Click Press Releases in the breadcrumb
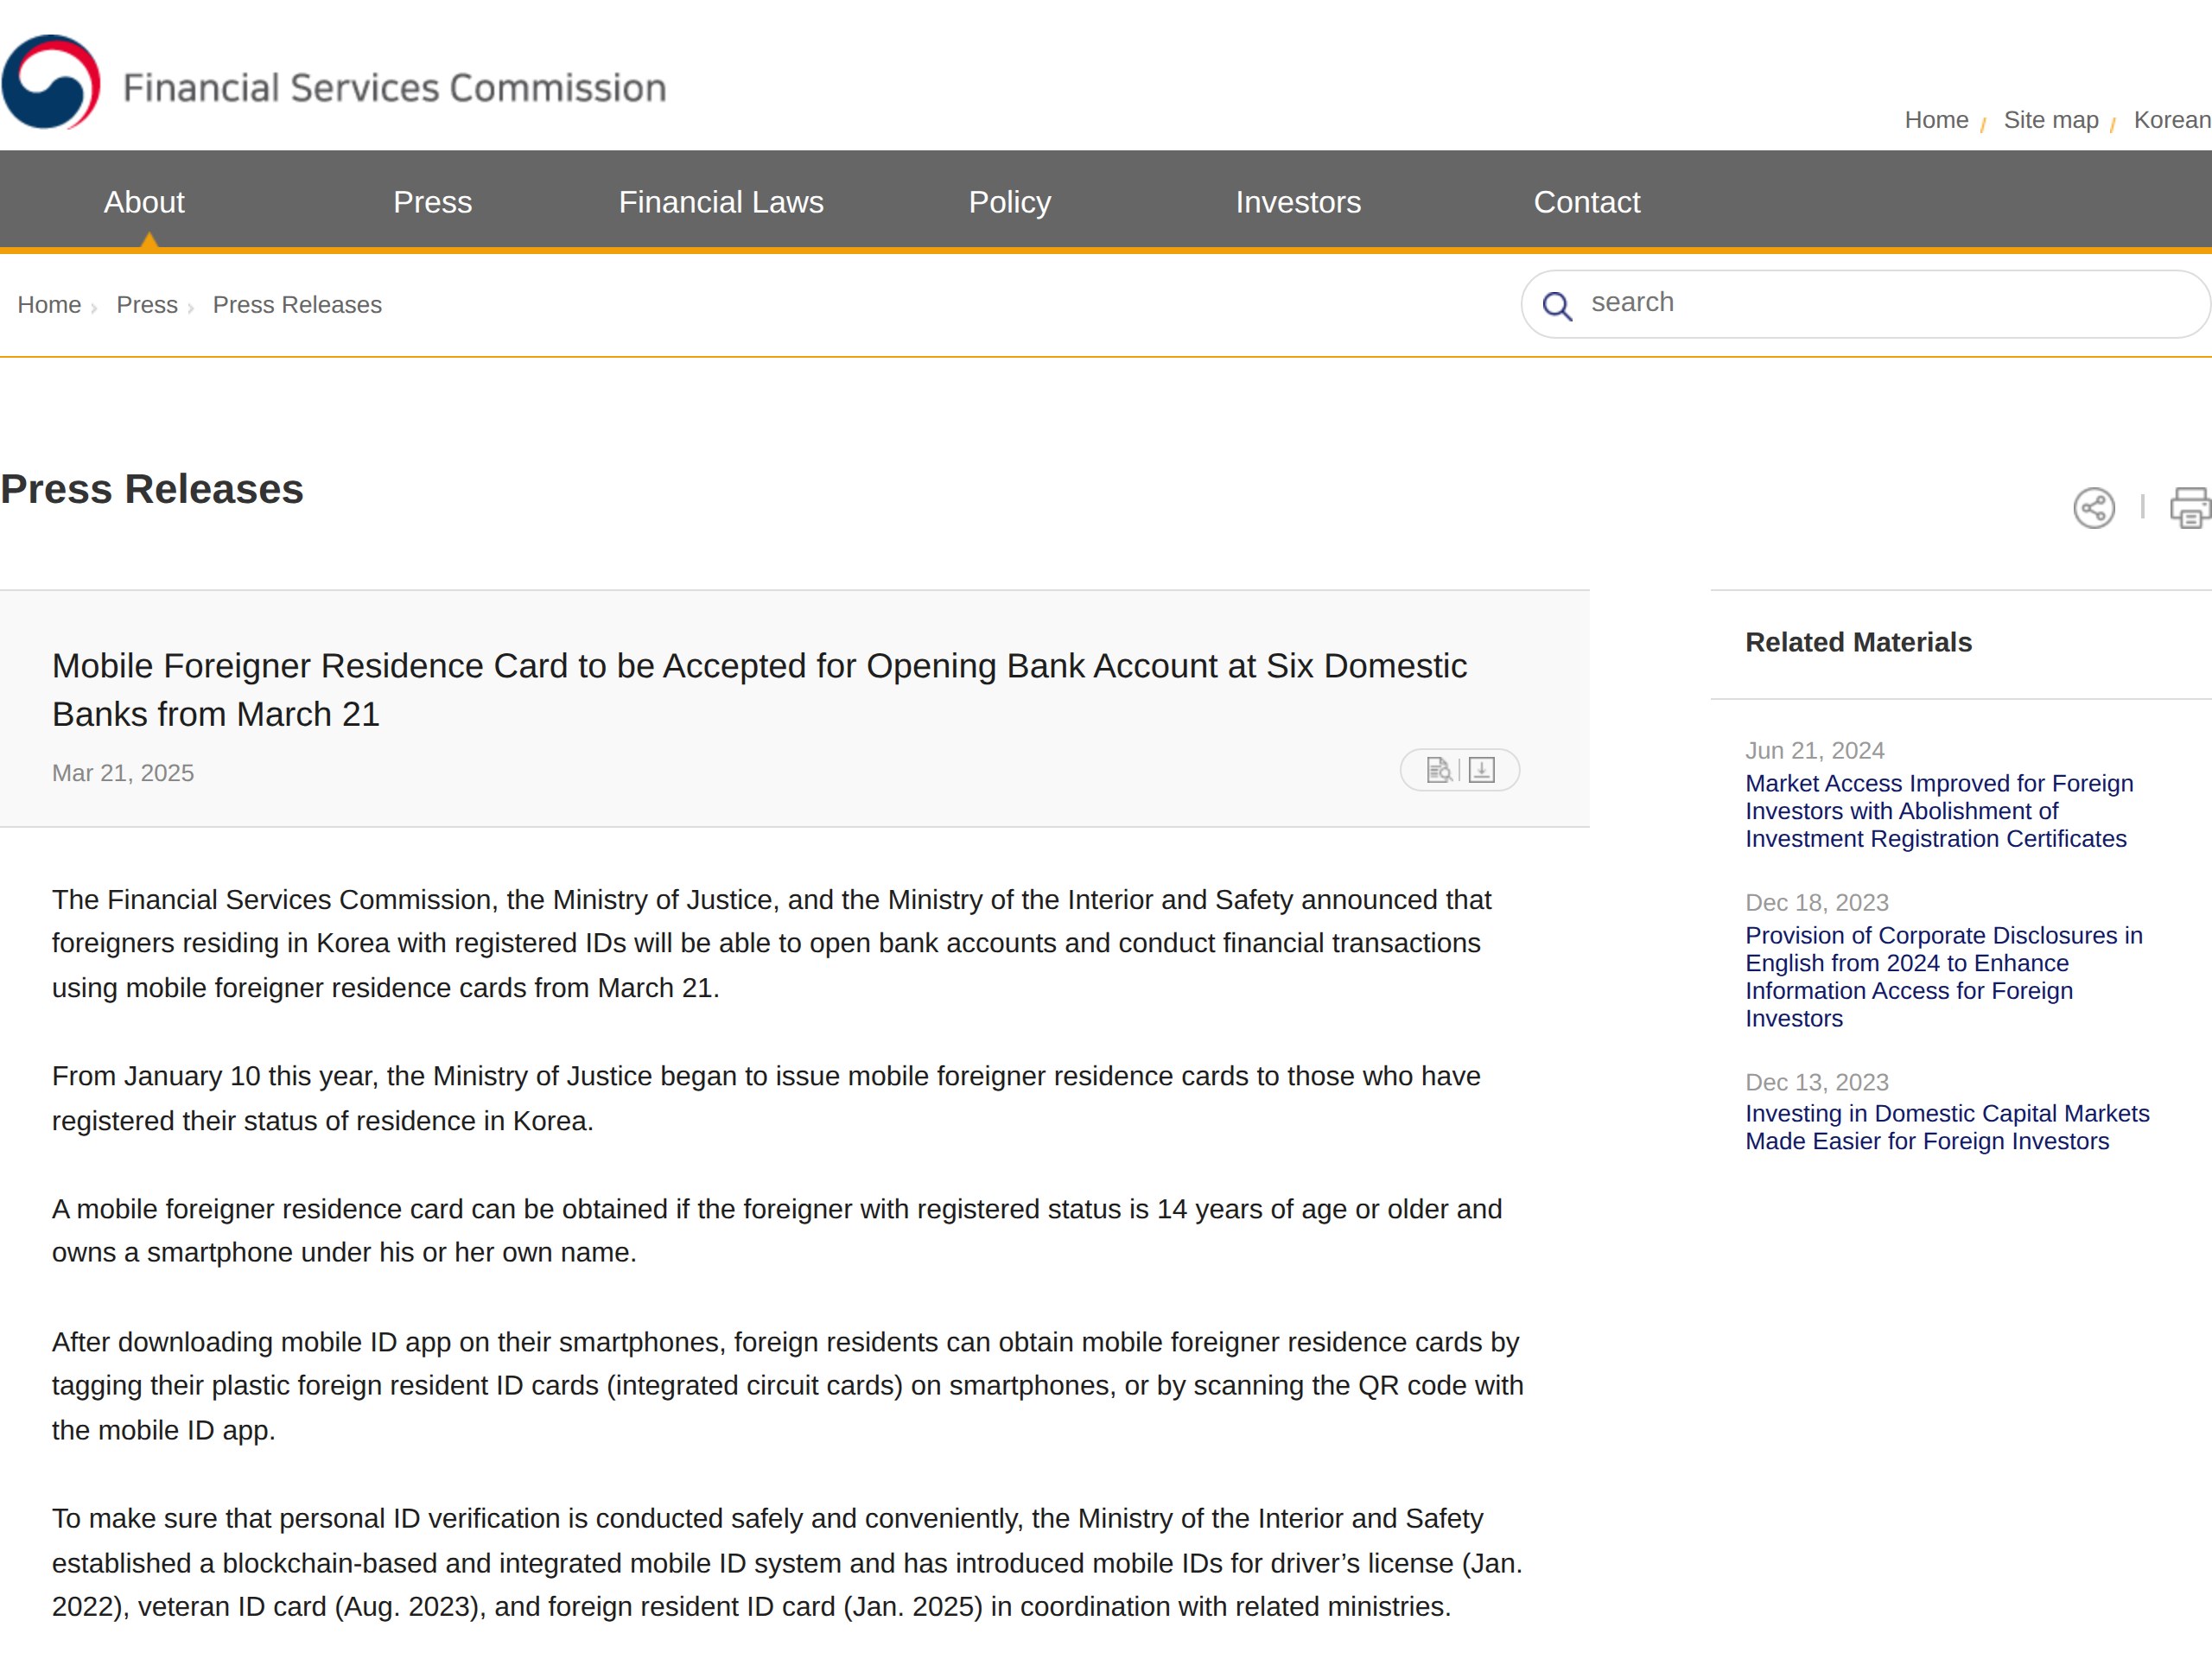Image resolution: width=2212 pixels, height=1659 pixels. click(297, 305)
